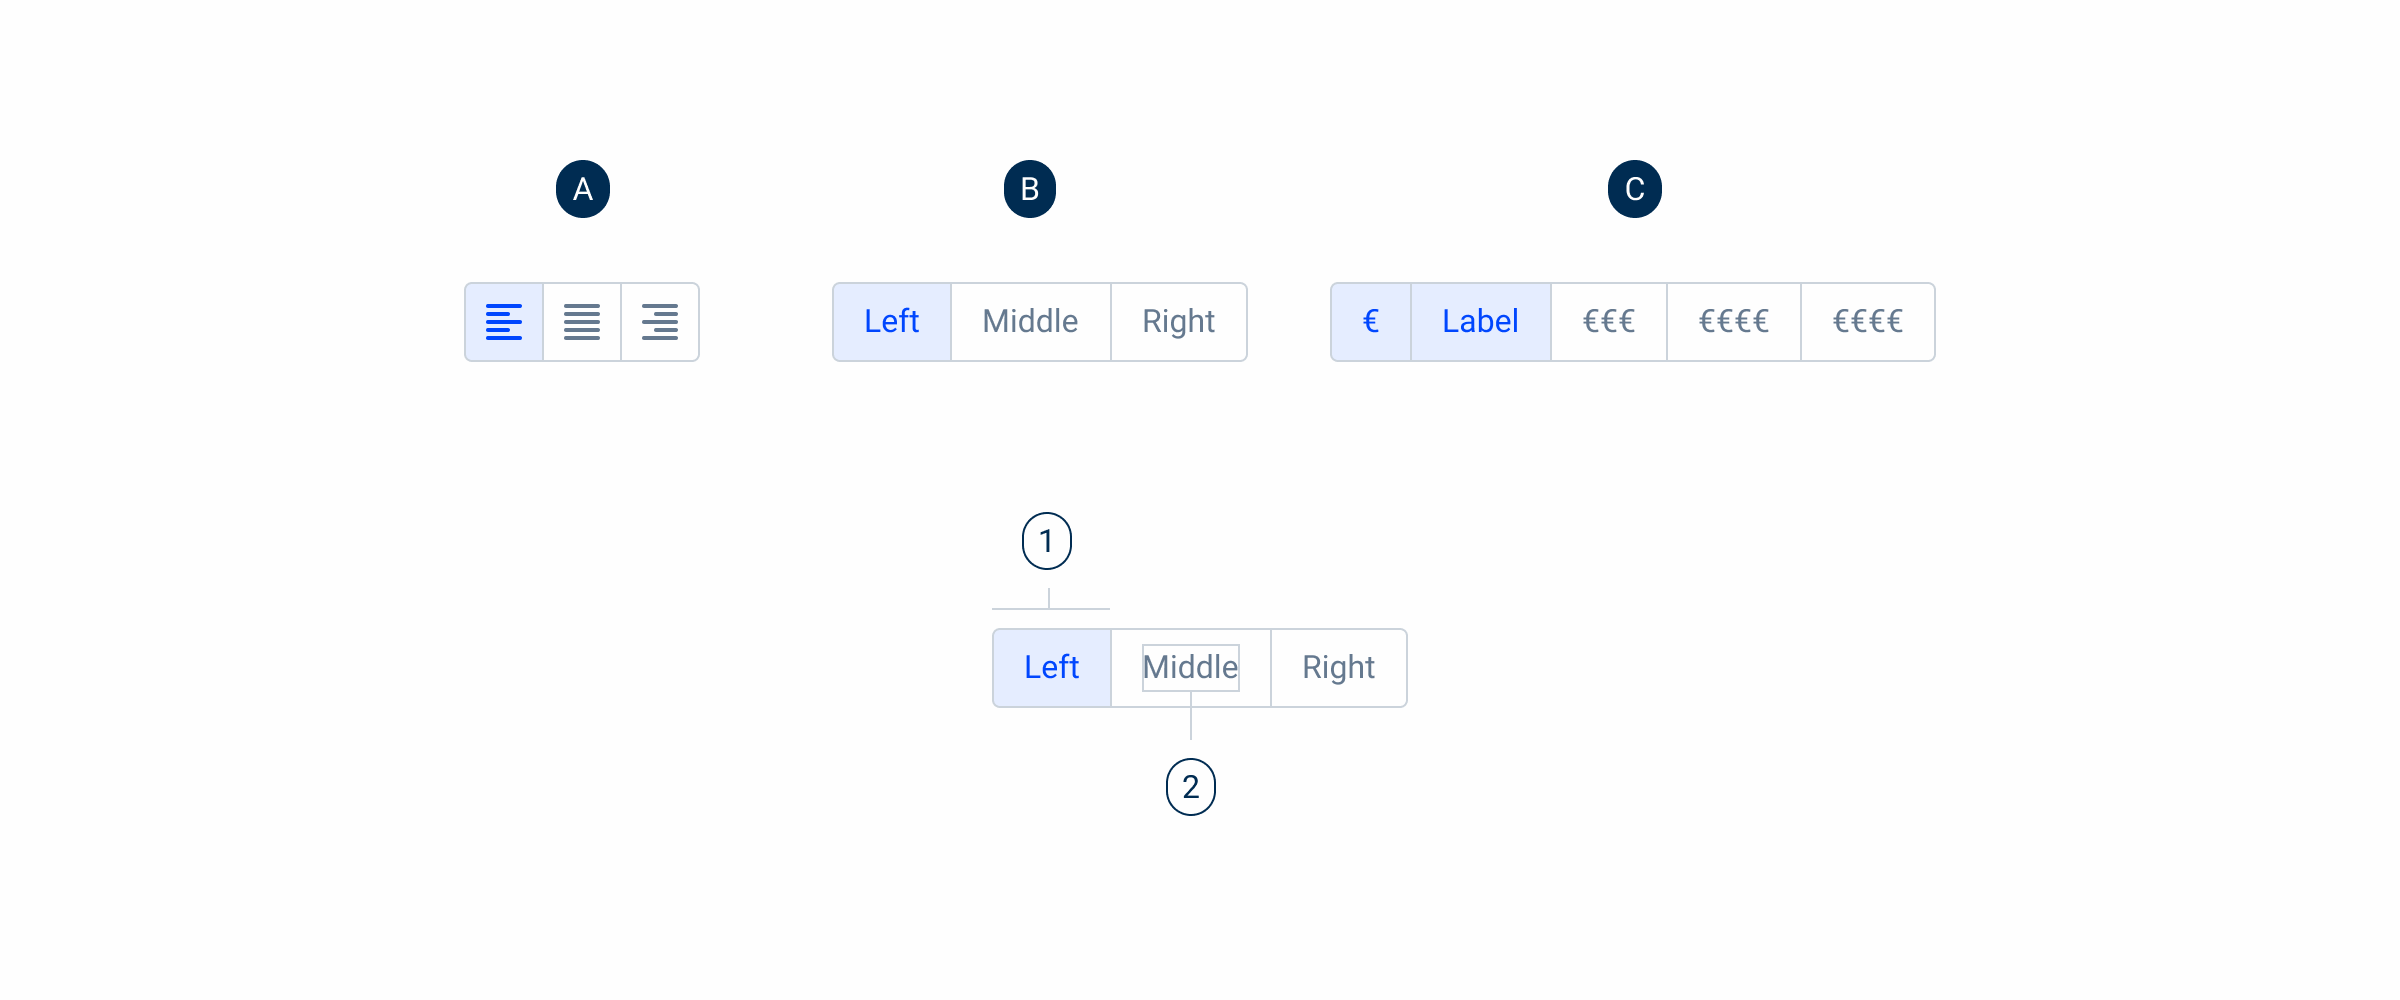Select the Label segment in example C
Screen dimensions: 2400x1000
pos(1481,322)
